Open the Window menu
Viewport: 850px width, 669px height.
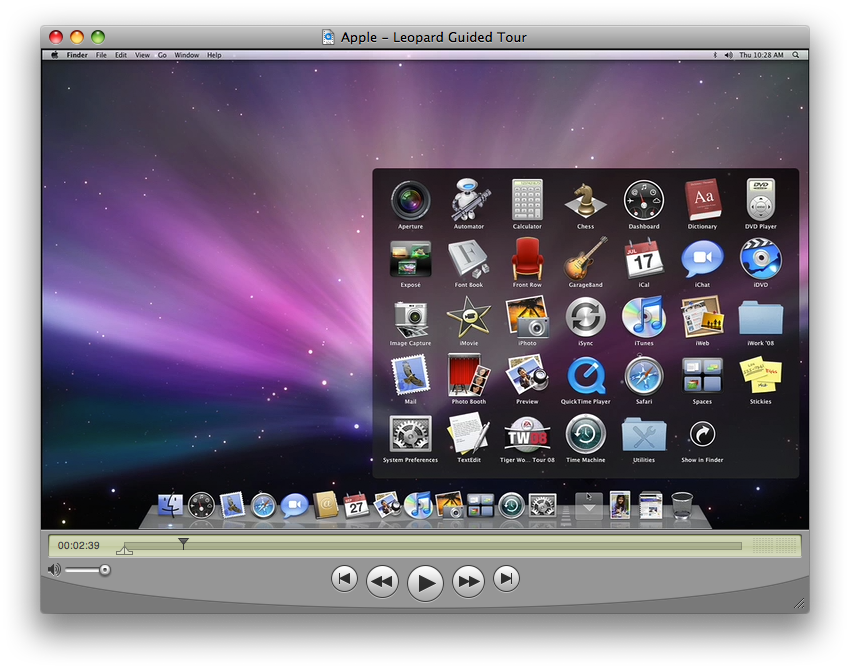point(186,55)
